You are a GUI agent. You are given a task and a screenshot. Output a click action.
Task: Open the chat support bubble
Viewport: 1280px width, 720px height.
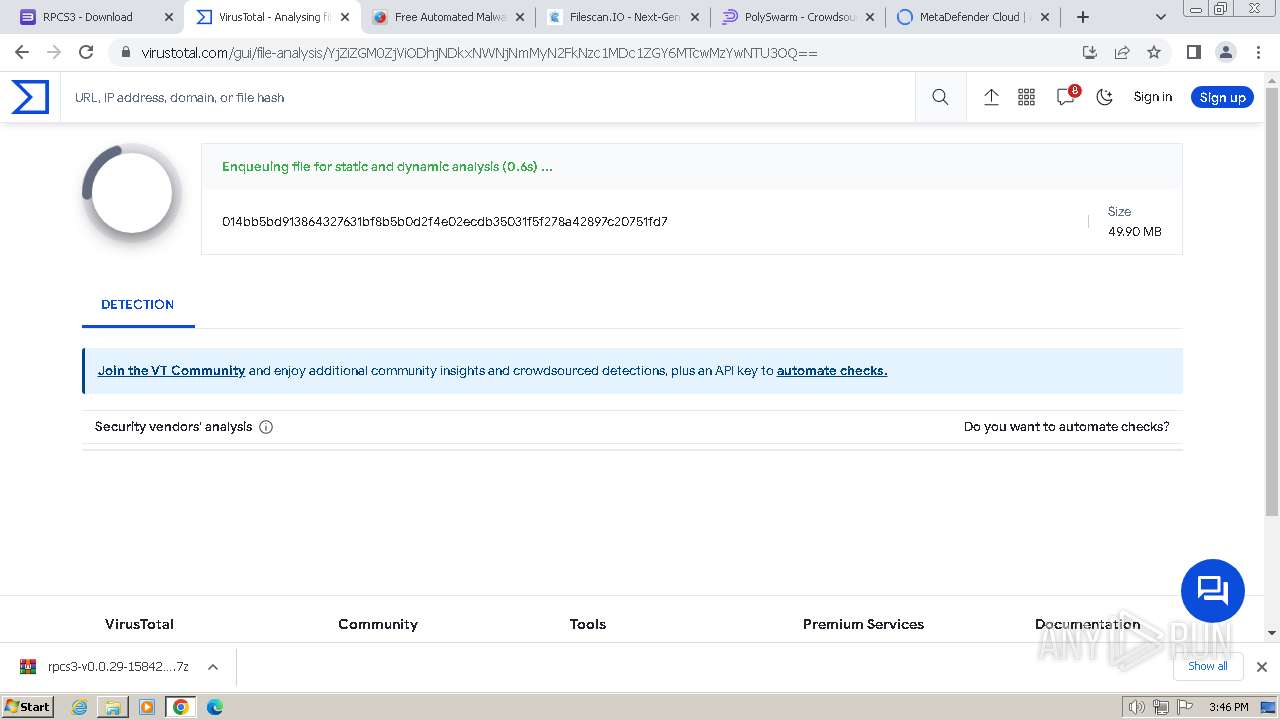tap(1213, 591)
